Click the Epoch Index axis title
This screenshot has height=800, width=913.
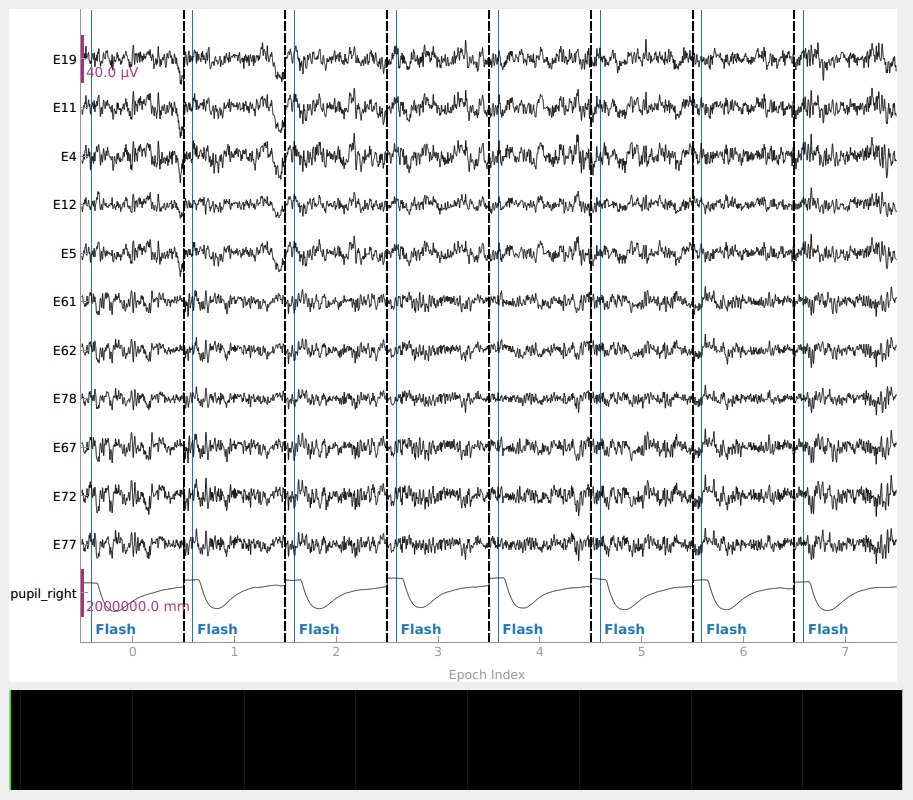coord(486,675)
